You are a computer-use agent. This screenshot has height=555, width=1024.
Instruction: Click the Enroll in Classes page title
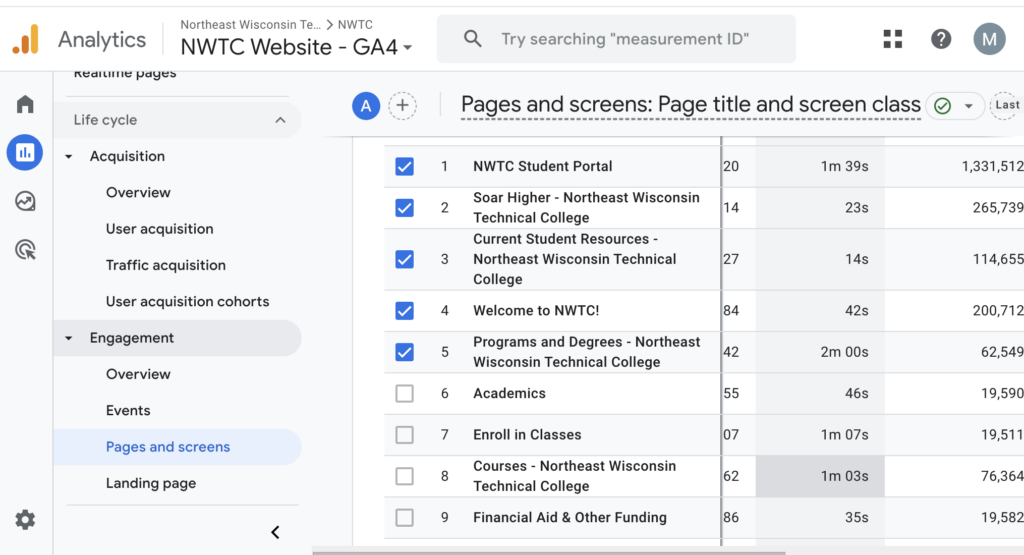pyautogui.click(x=527, y=435)
